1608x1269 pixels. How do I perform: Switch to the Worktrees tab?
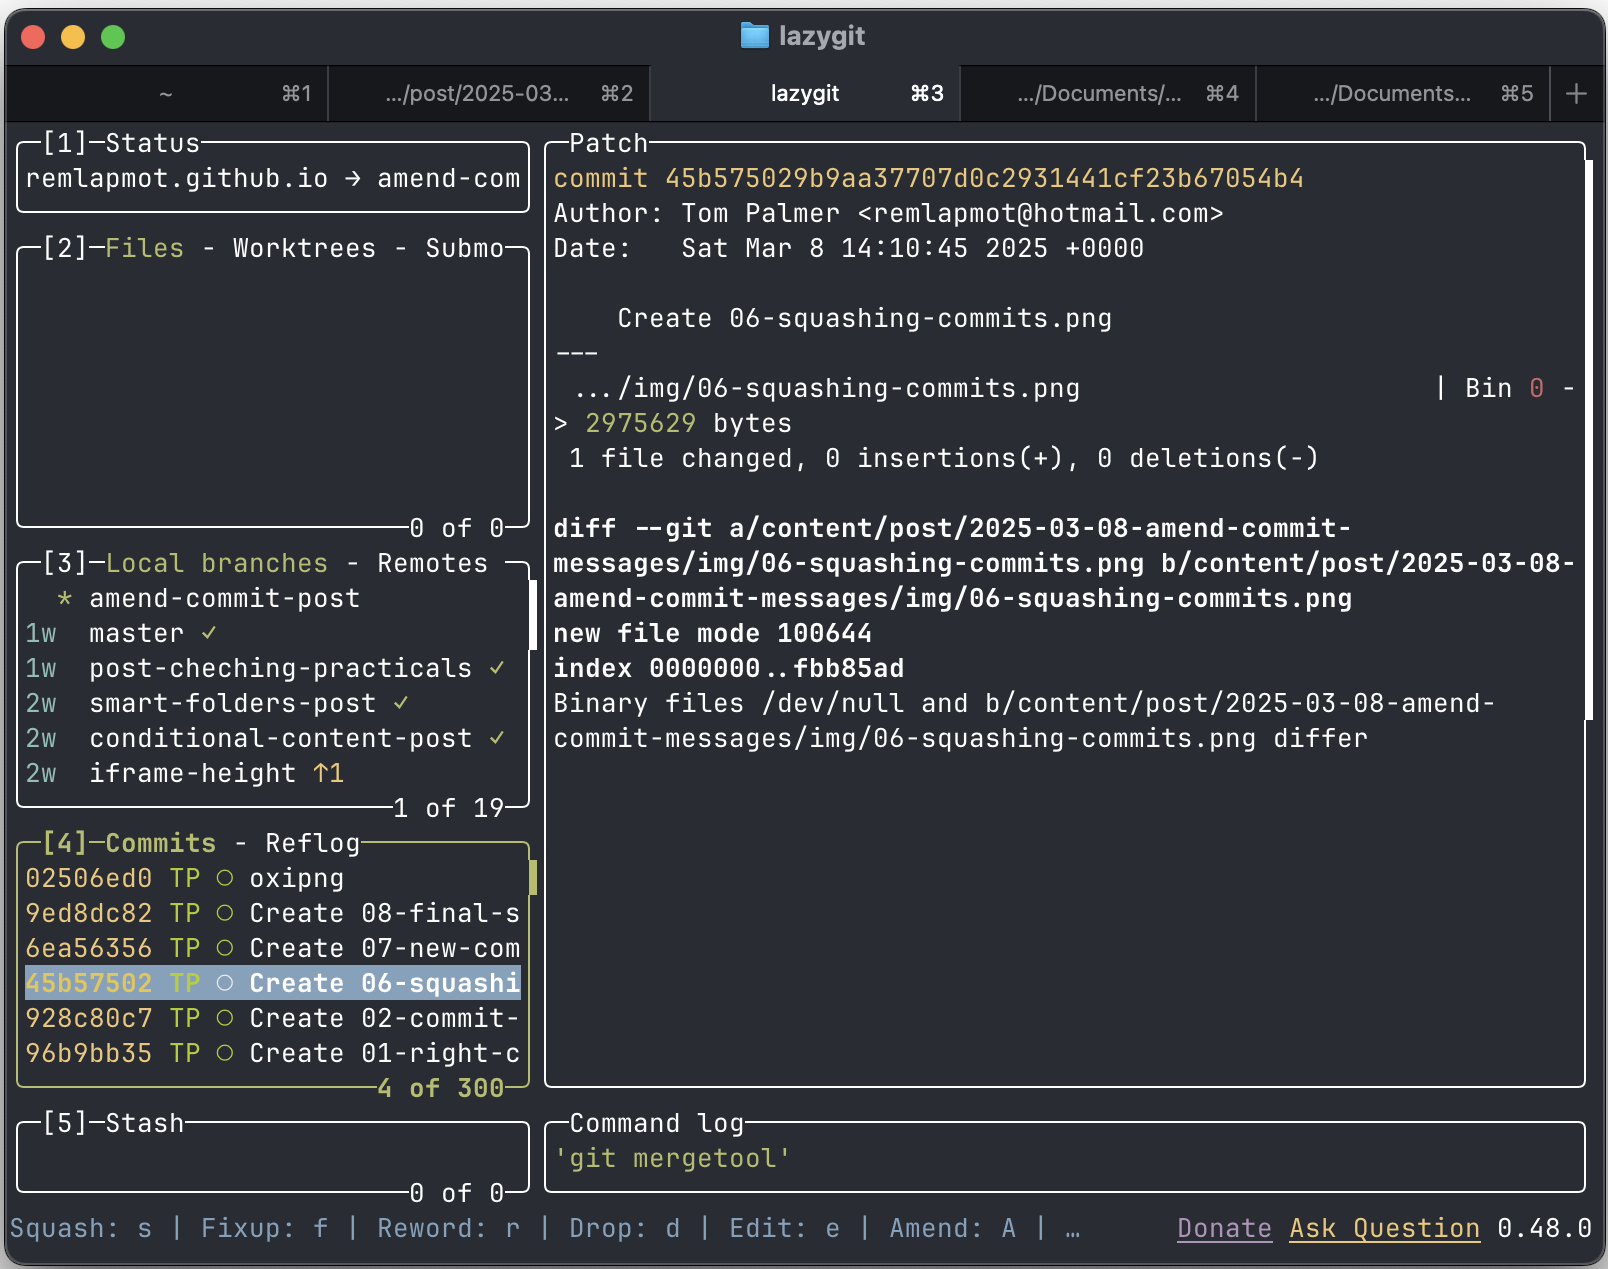pos(305,248)
